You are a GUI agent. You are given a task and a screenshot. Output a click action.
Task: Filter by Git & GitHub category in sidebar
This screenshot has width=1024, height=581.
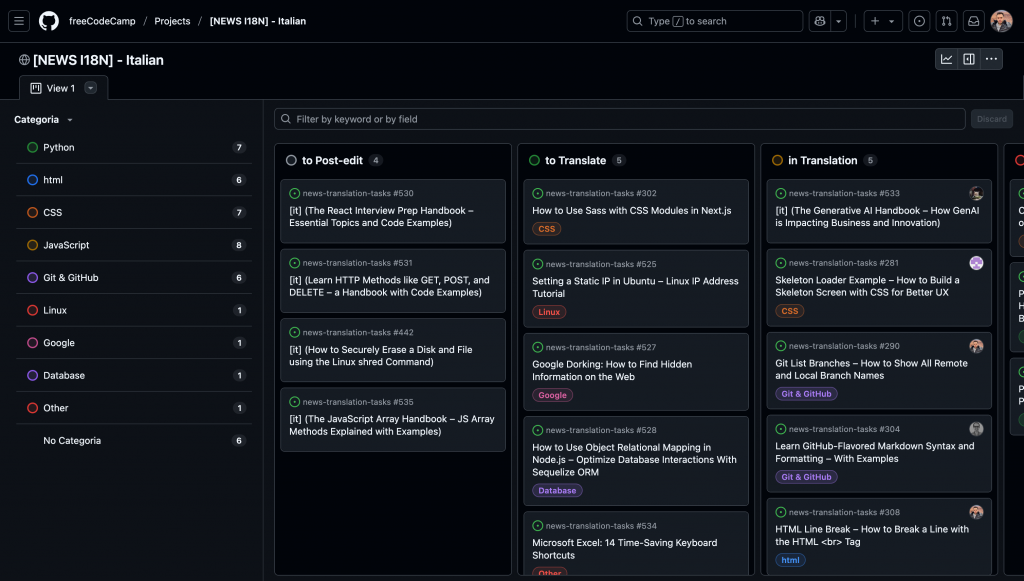134,278
